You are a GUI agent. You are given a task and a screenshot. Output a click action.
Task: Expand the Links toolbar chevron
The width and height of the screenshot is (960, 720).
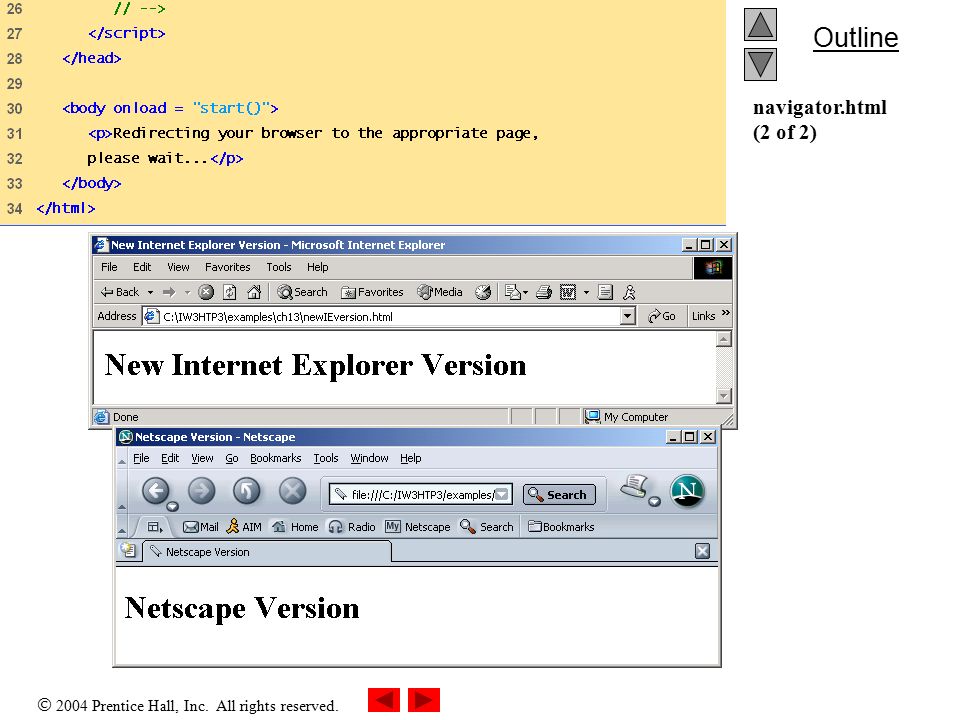click(726, 313)
